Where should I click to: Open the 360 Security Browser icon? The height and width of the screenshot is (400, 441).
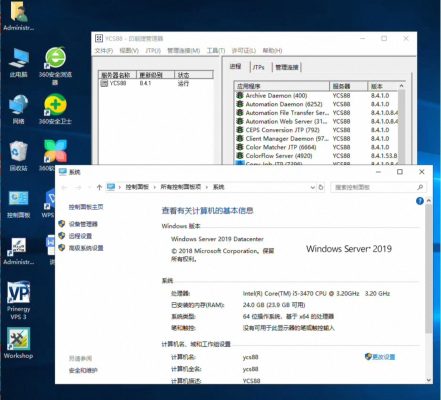point(55,65)
